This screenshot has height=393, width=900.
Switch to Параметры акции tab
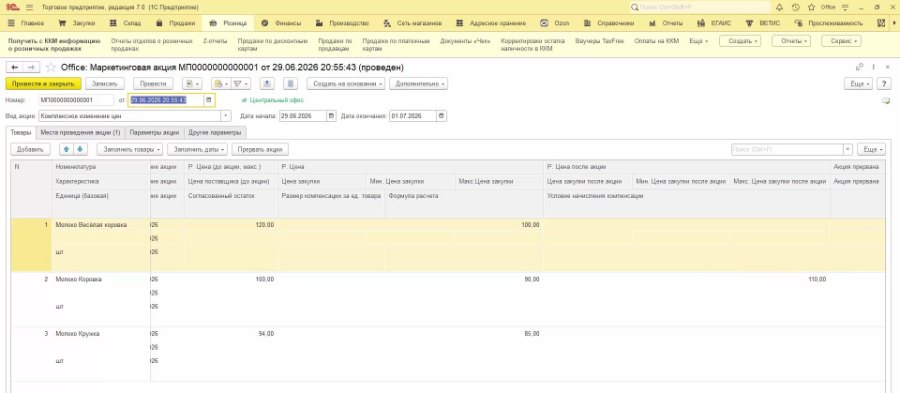click(154, 133)
